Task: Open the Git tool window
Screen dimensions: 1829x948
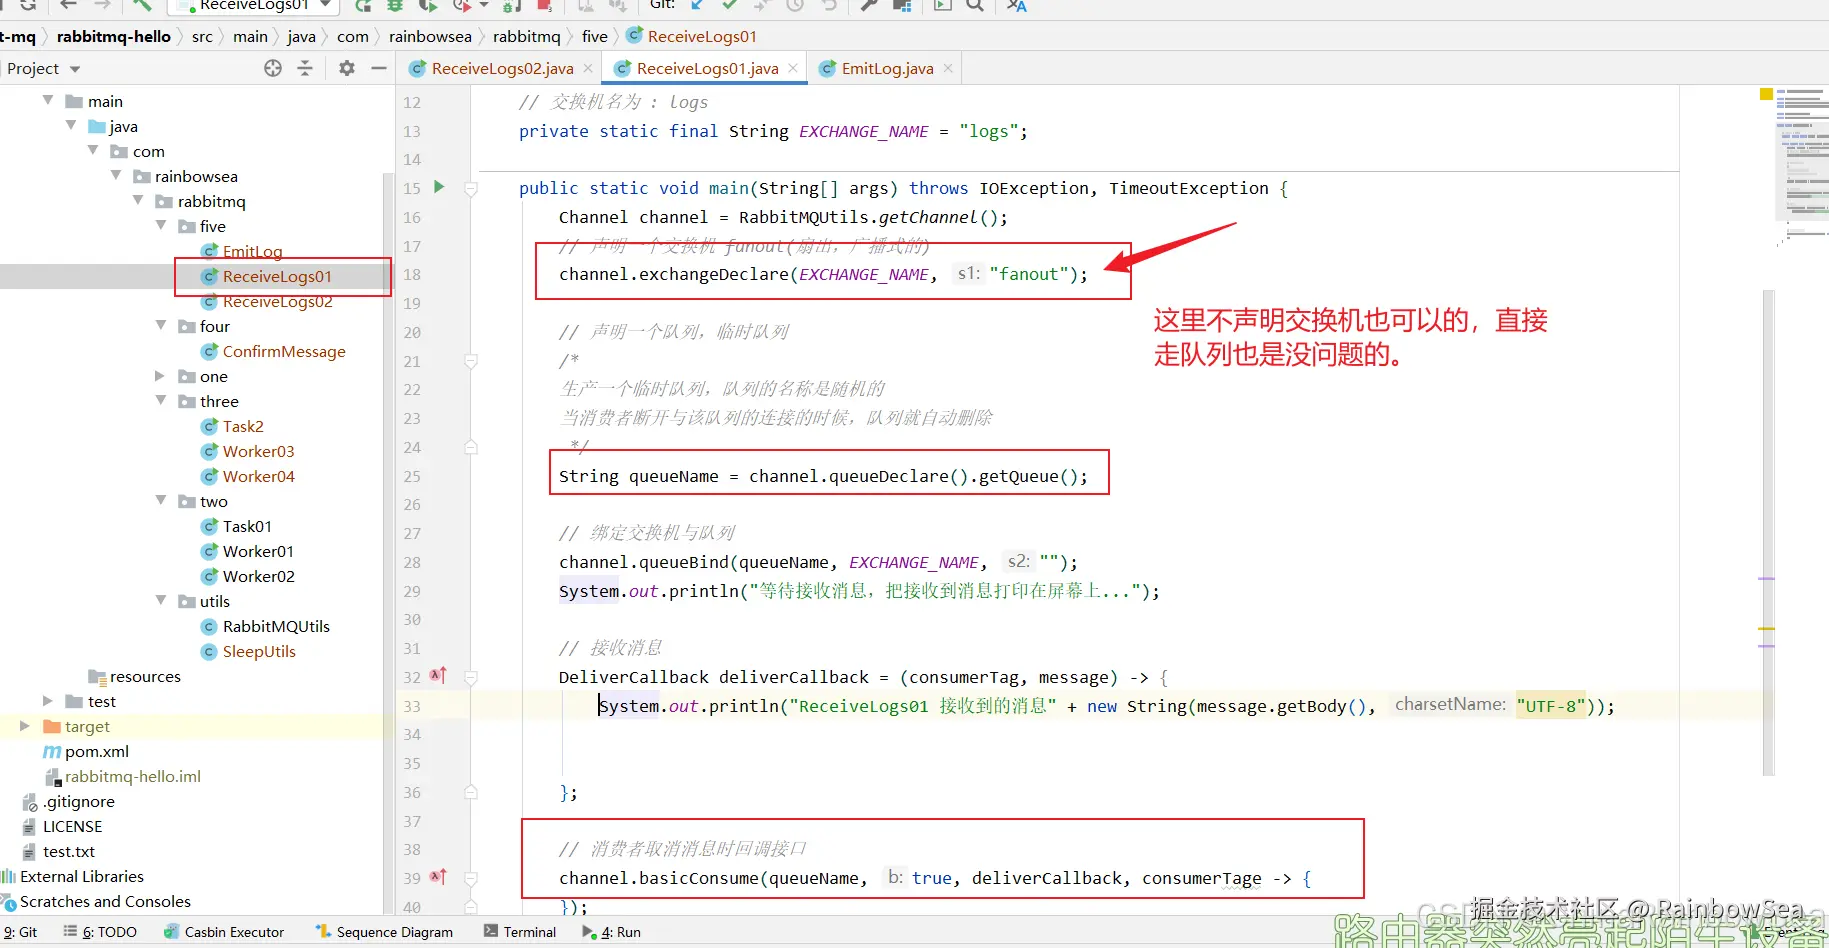Action: (20, 932)
